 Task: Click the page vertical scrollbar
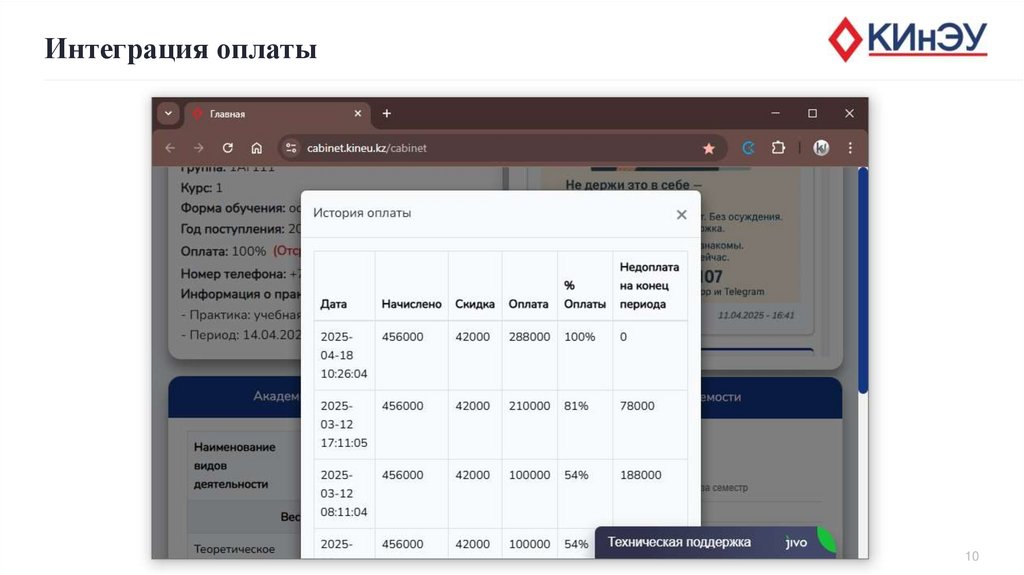[863, 281]
